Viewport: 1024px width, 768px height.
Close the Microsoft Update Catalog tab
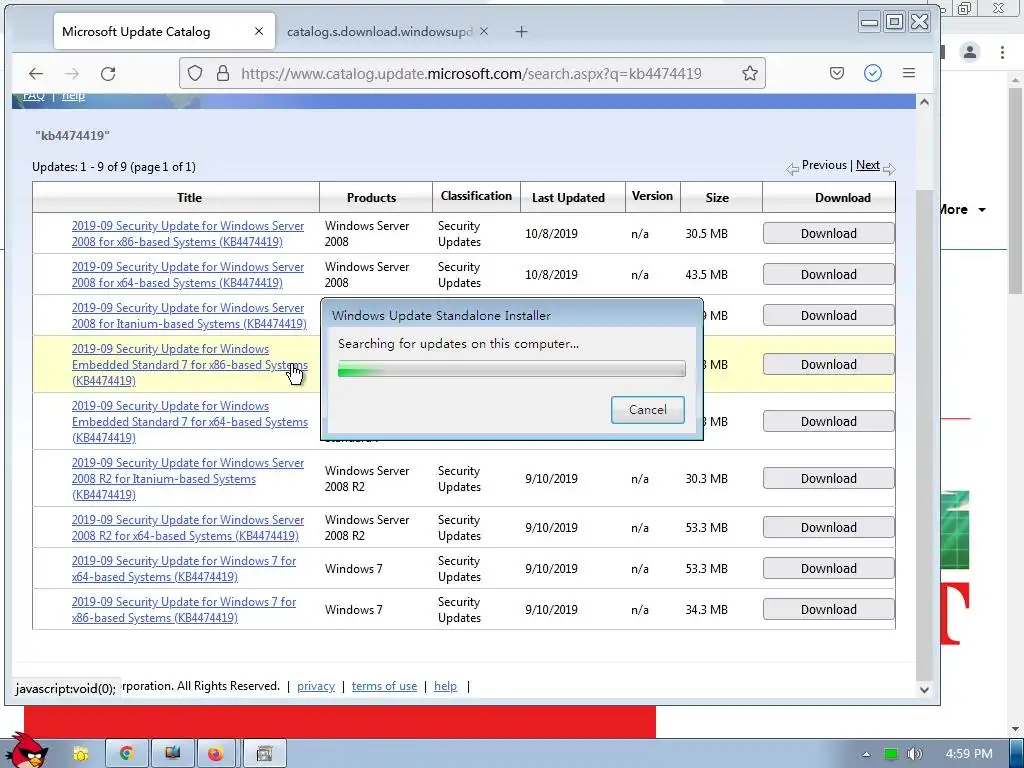click(x=259, y=31)
